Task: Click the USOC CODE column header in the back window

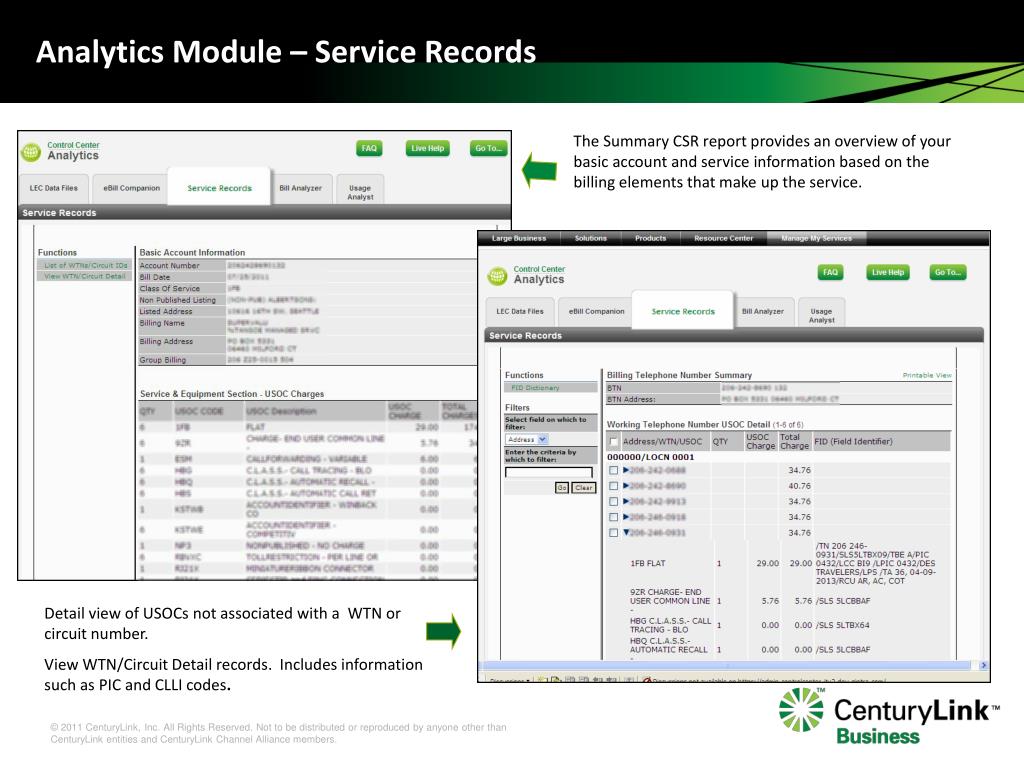Action: click(199, 411)
